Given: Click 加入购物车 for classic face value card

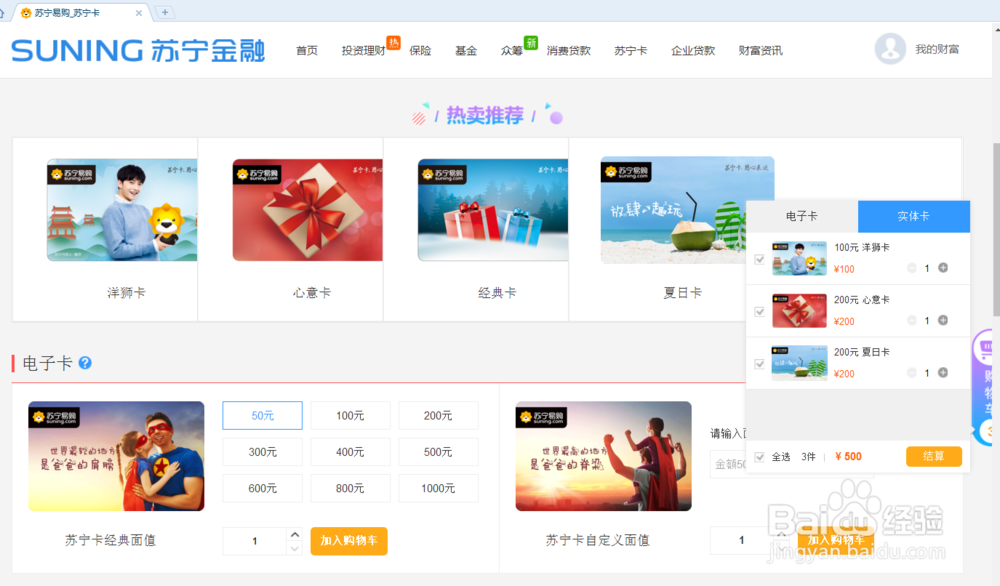Looking at the screenshot, I should pos(349,541).
